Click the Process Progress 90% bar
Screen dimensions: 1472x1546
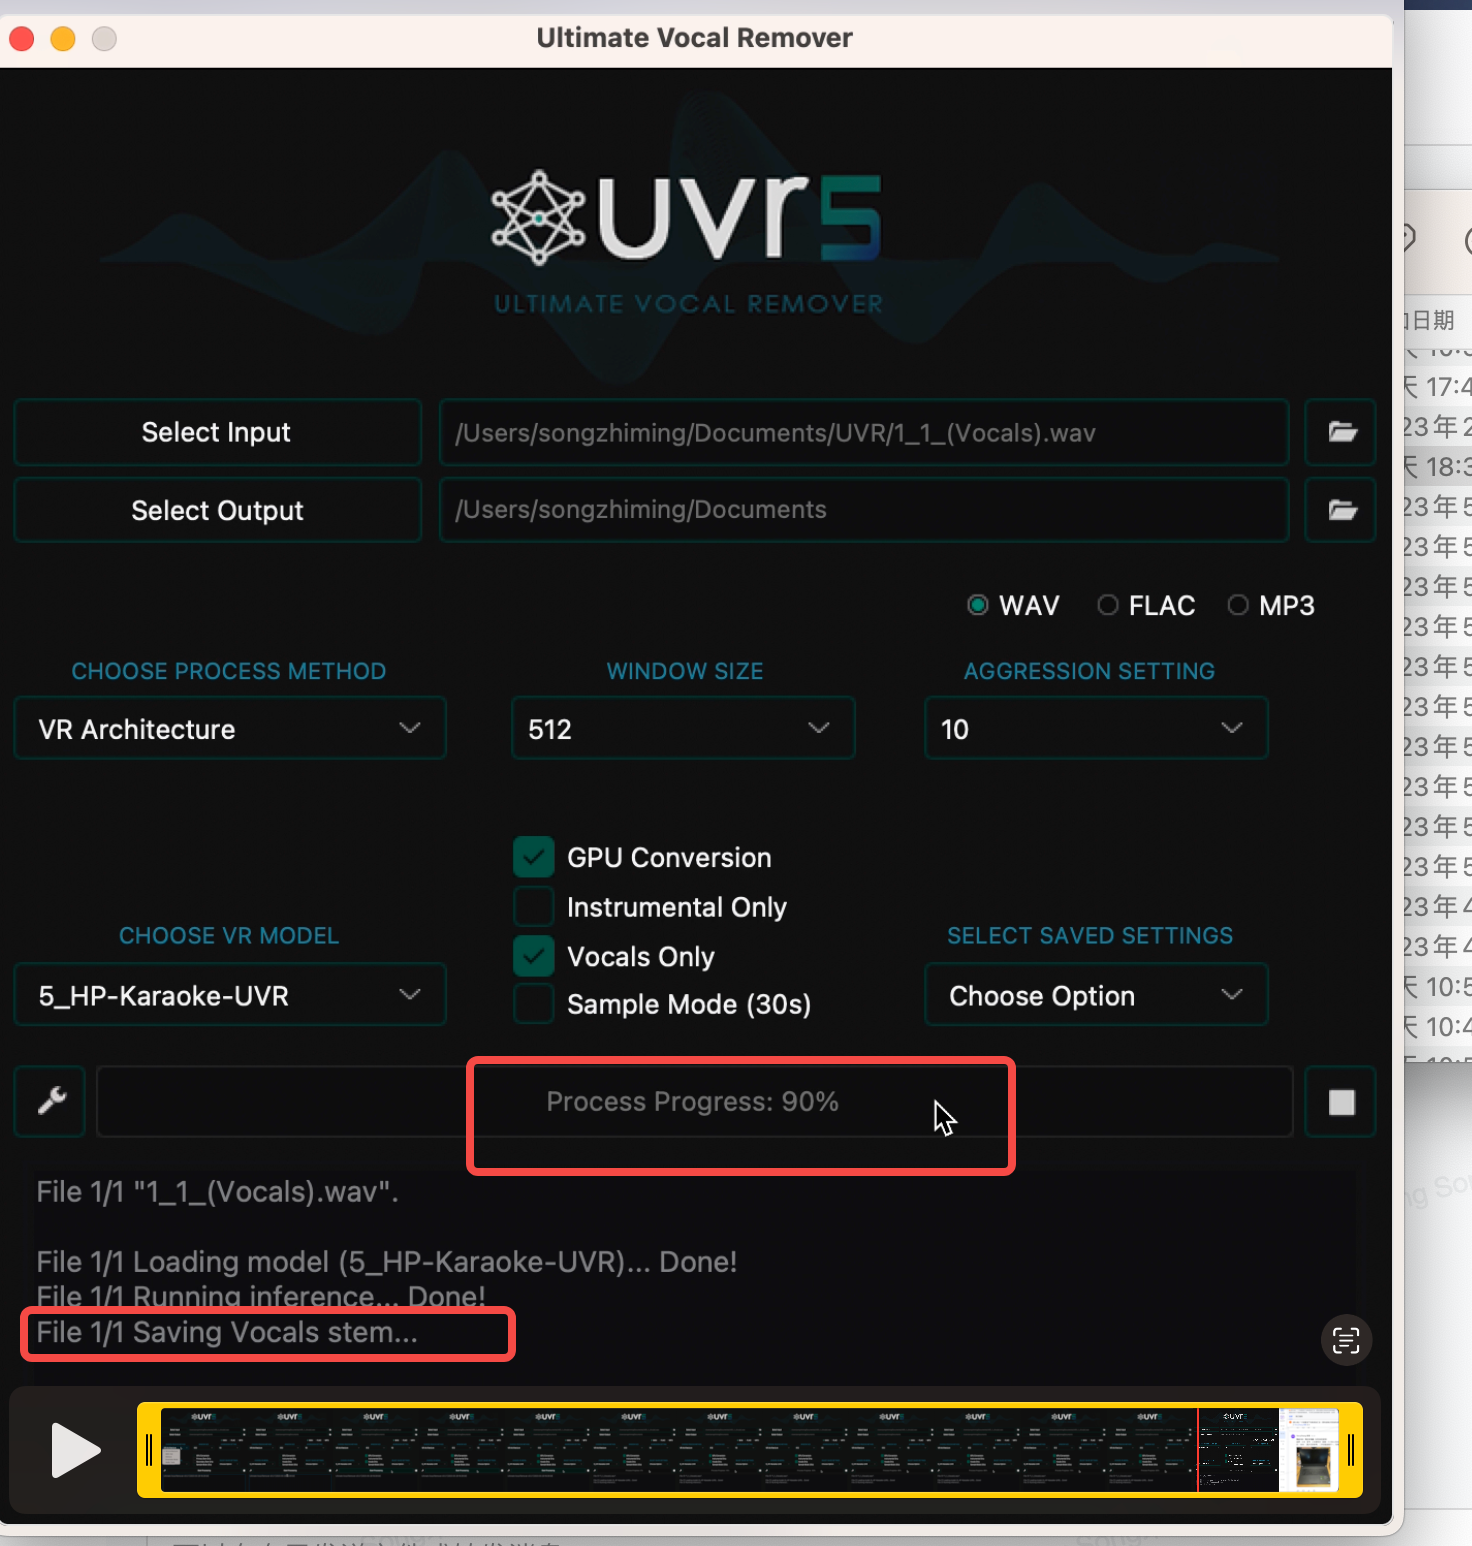coord(740,1101)
